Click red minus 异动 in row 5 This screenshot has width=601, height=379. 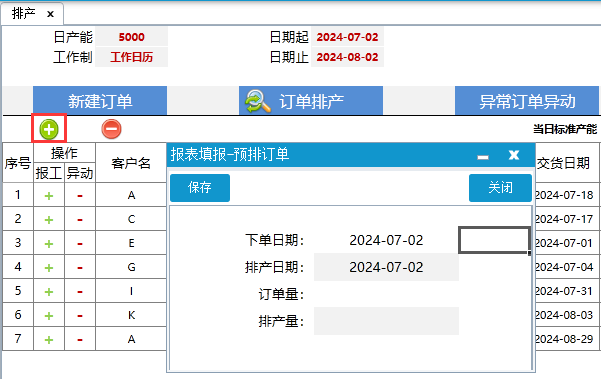pos(80,292)
